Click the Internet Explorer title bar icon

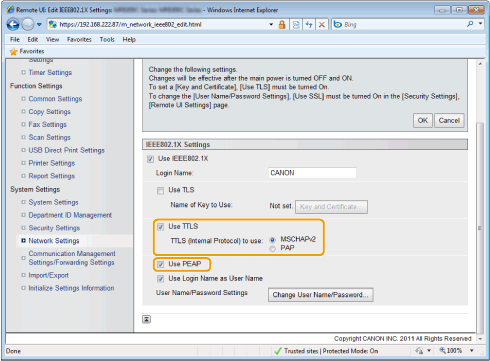(10, 10)
